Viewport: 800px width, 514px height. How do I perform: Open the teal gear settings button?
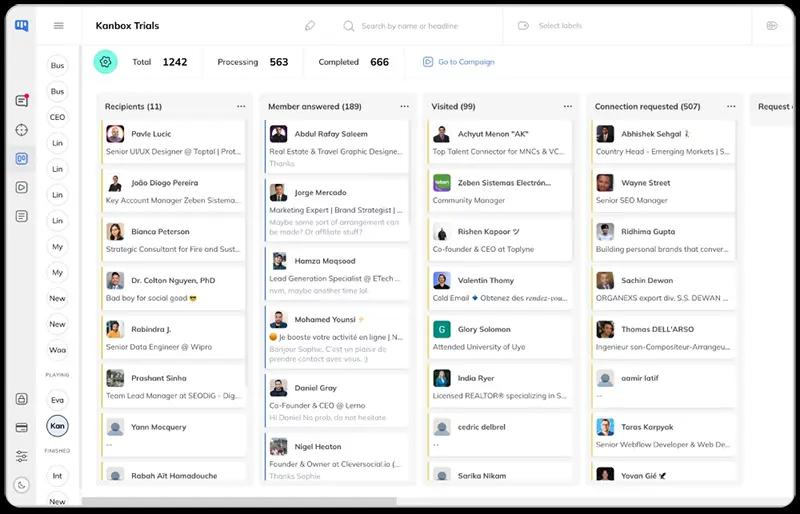106,62
